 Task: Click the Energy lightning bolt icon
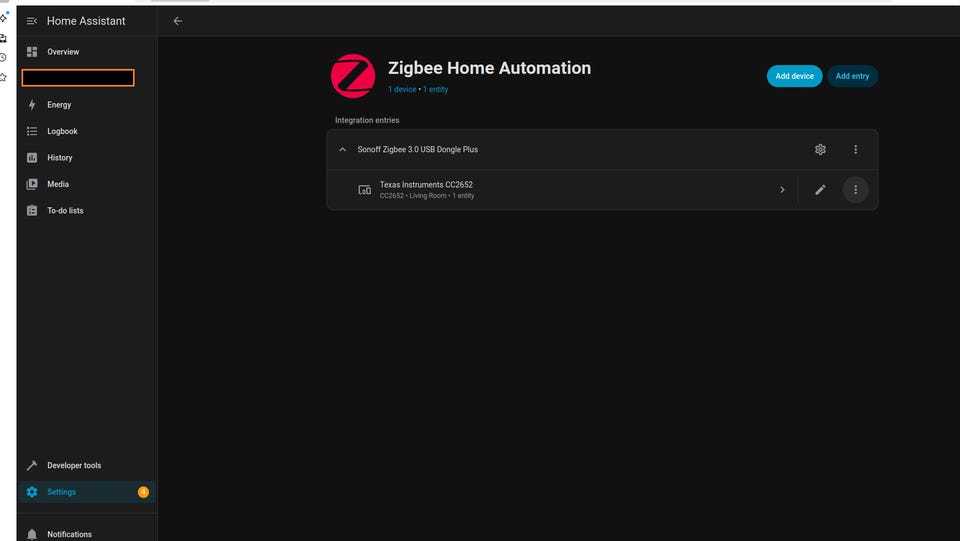[32, 105]
